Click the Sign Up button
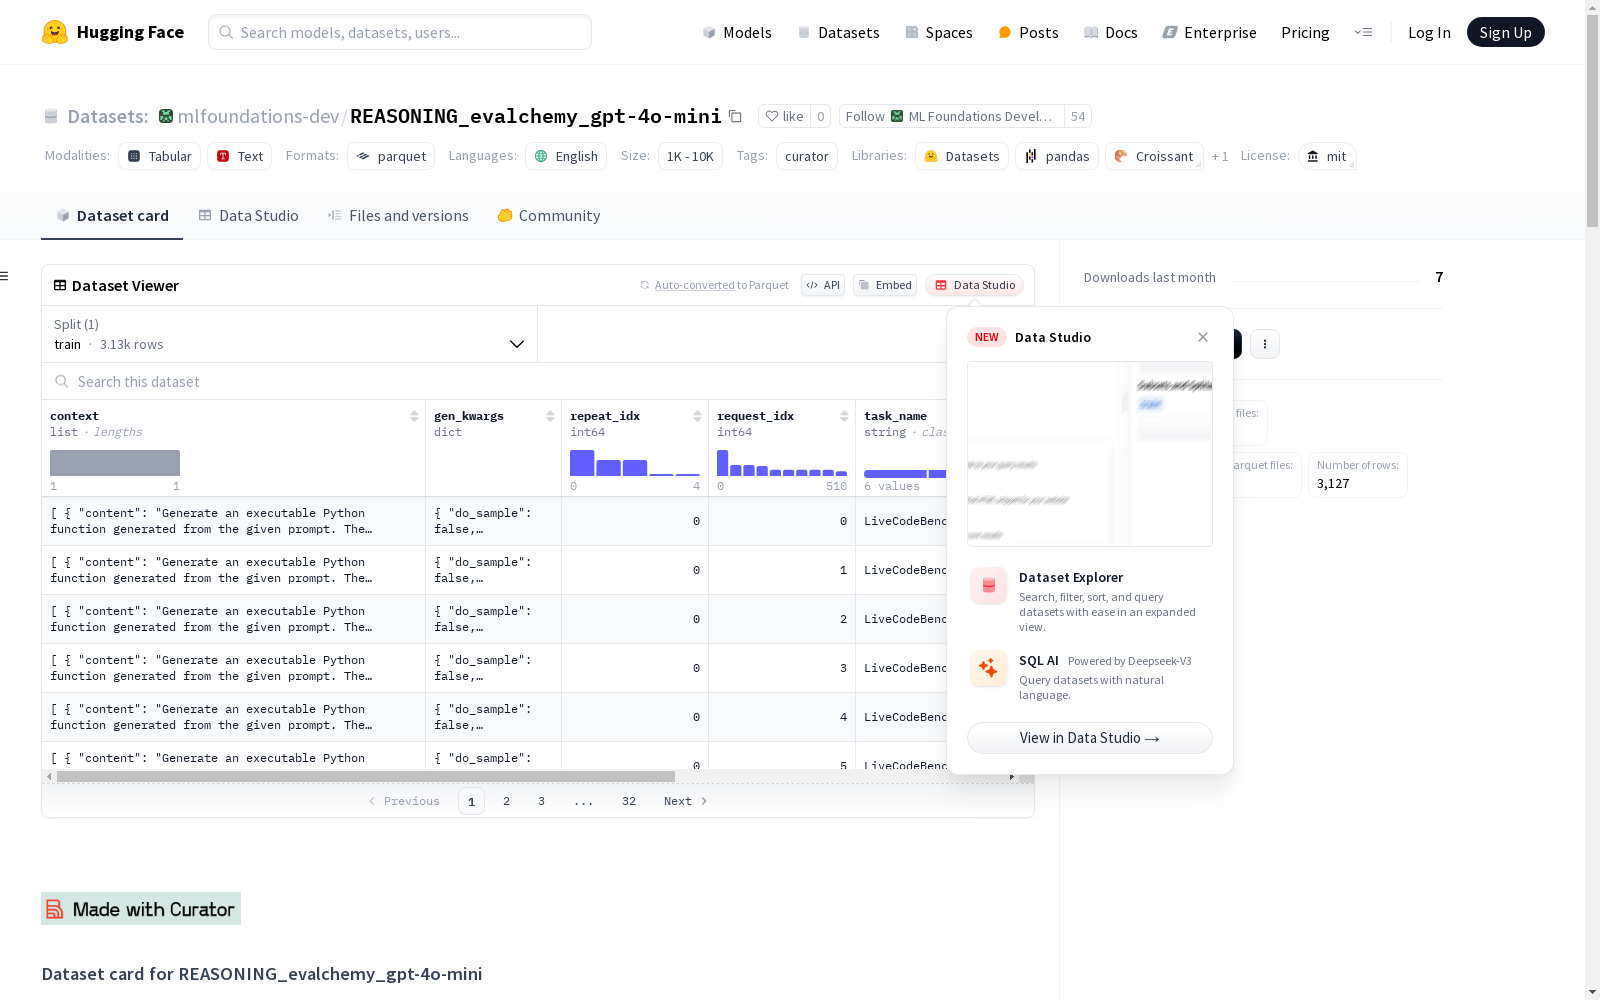The width and height of the screenshot is (1600, 1000). (1505, 32)
